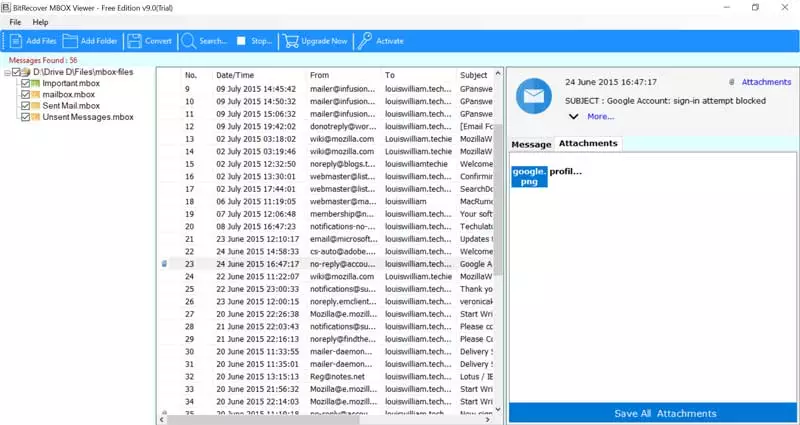The image size is (800, 425).
Task: Click the Add Folder toolbar icon
Action: click(x=70, y=41)
